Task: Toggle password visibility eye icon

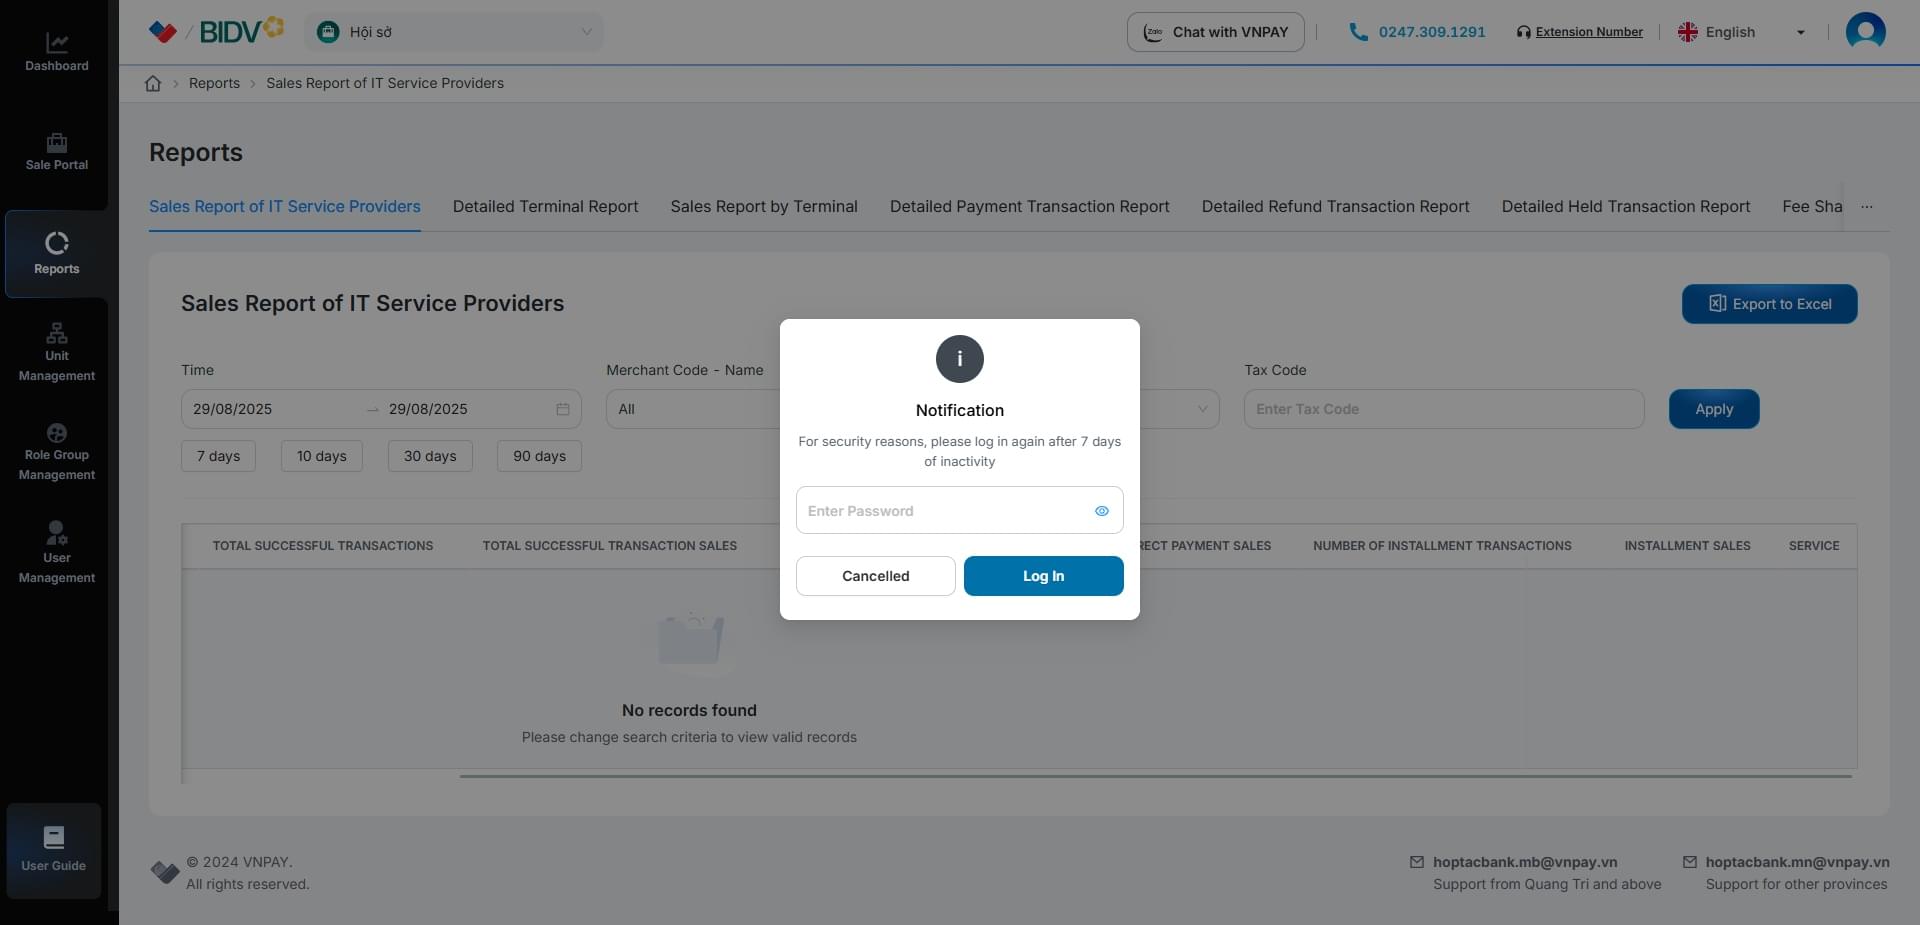Action: tap(1101, 511)
